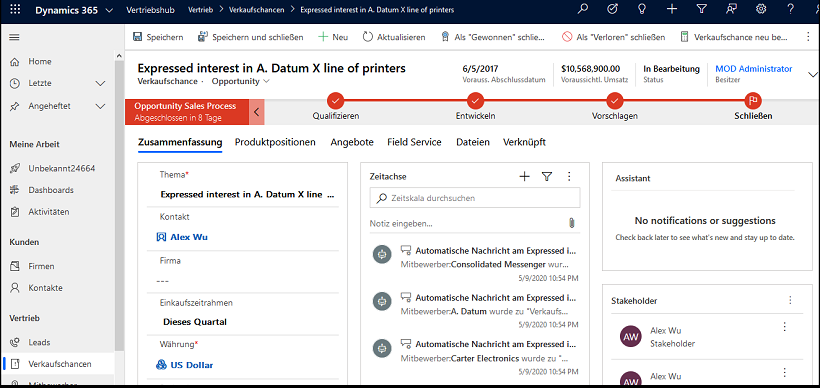
Task: Close opportunity as Gewonnen
Action: click(493, 37)
